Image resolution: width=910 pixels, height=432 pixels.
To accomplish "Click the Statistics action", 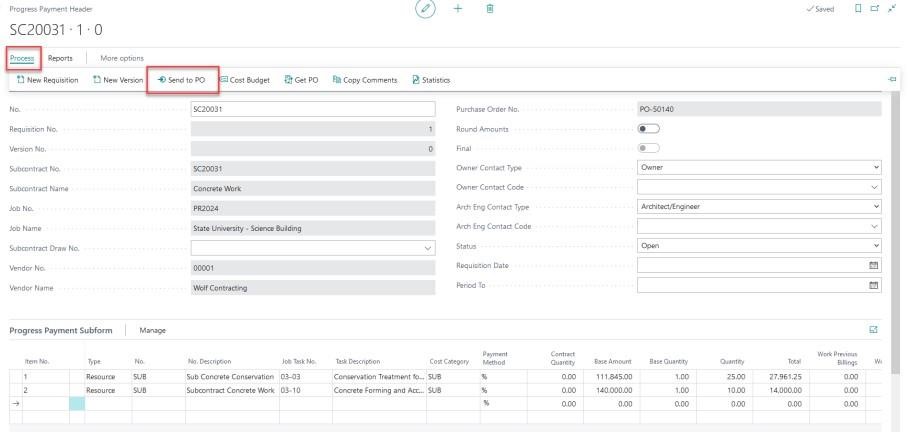I will pos(431,80).
